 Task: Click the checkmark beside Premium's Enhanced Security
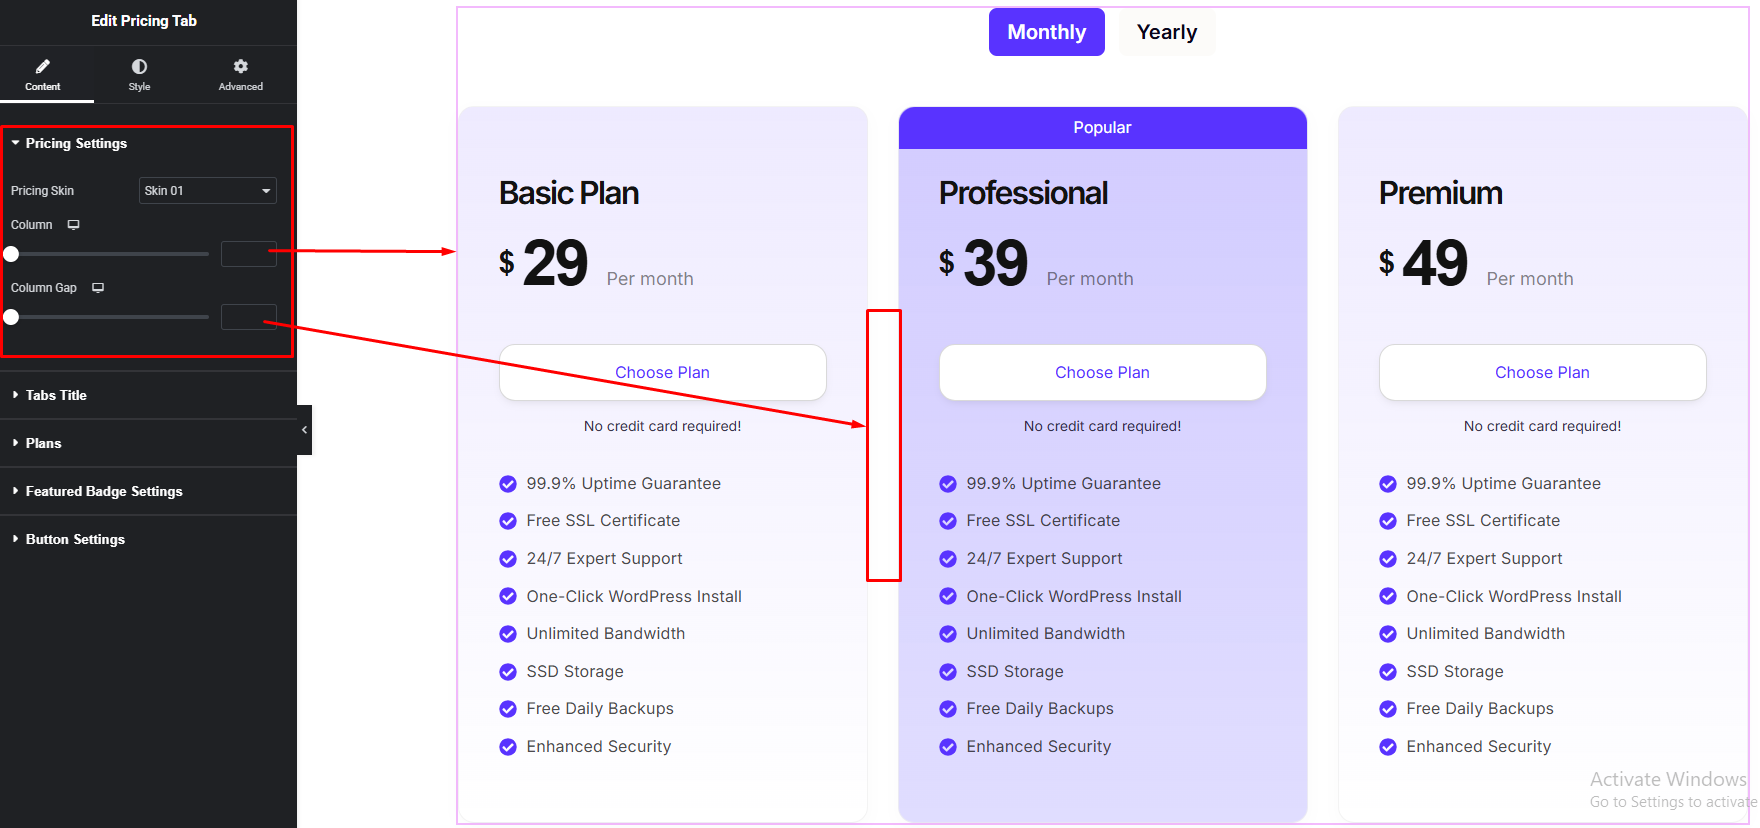pyautogui.click(x=1388, y=747)
